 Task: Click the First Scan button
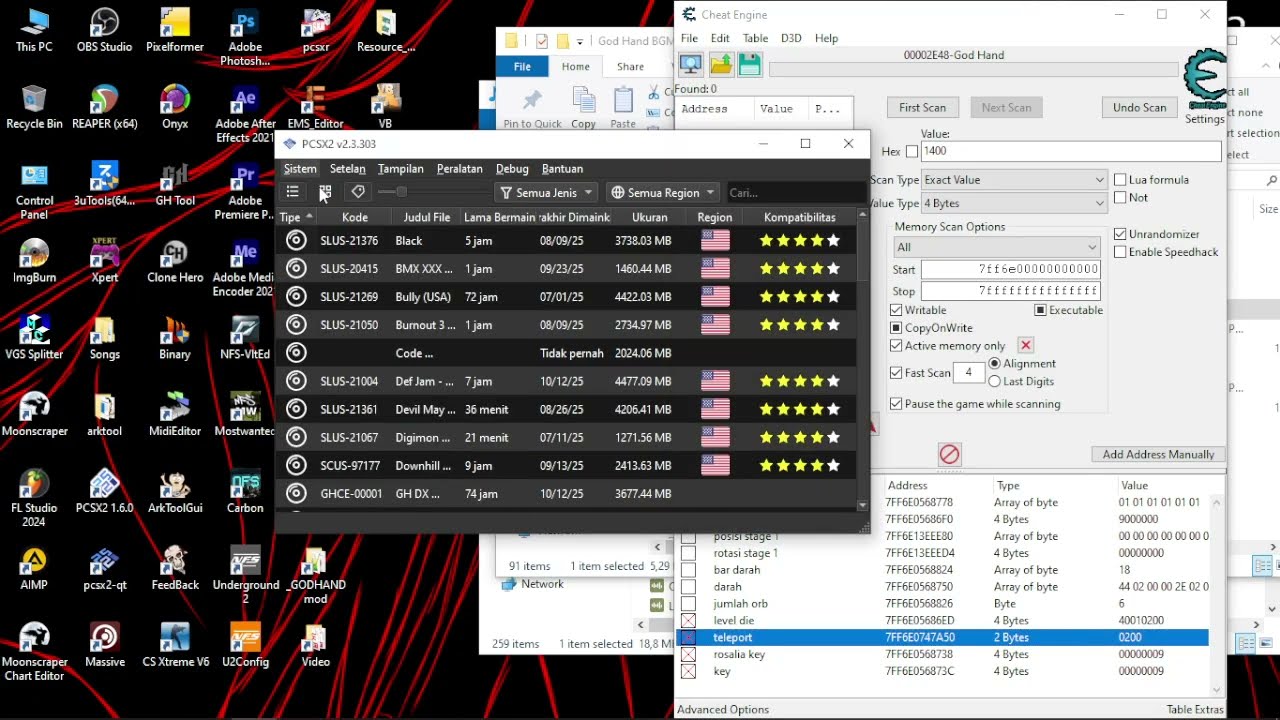click(922, 108)
